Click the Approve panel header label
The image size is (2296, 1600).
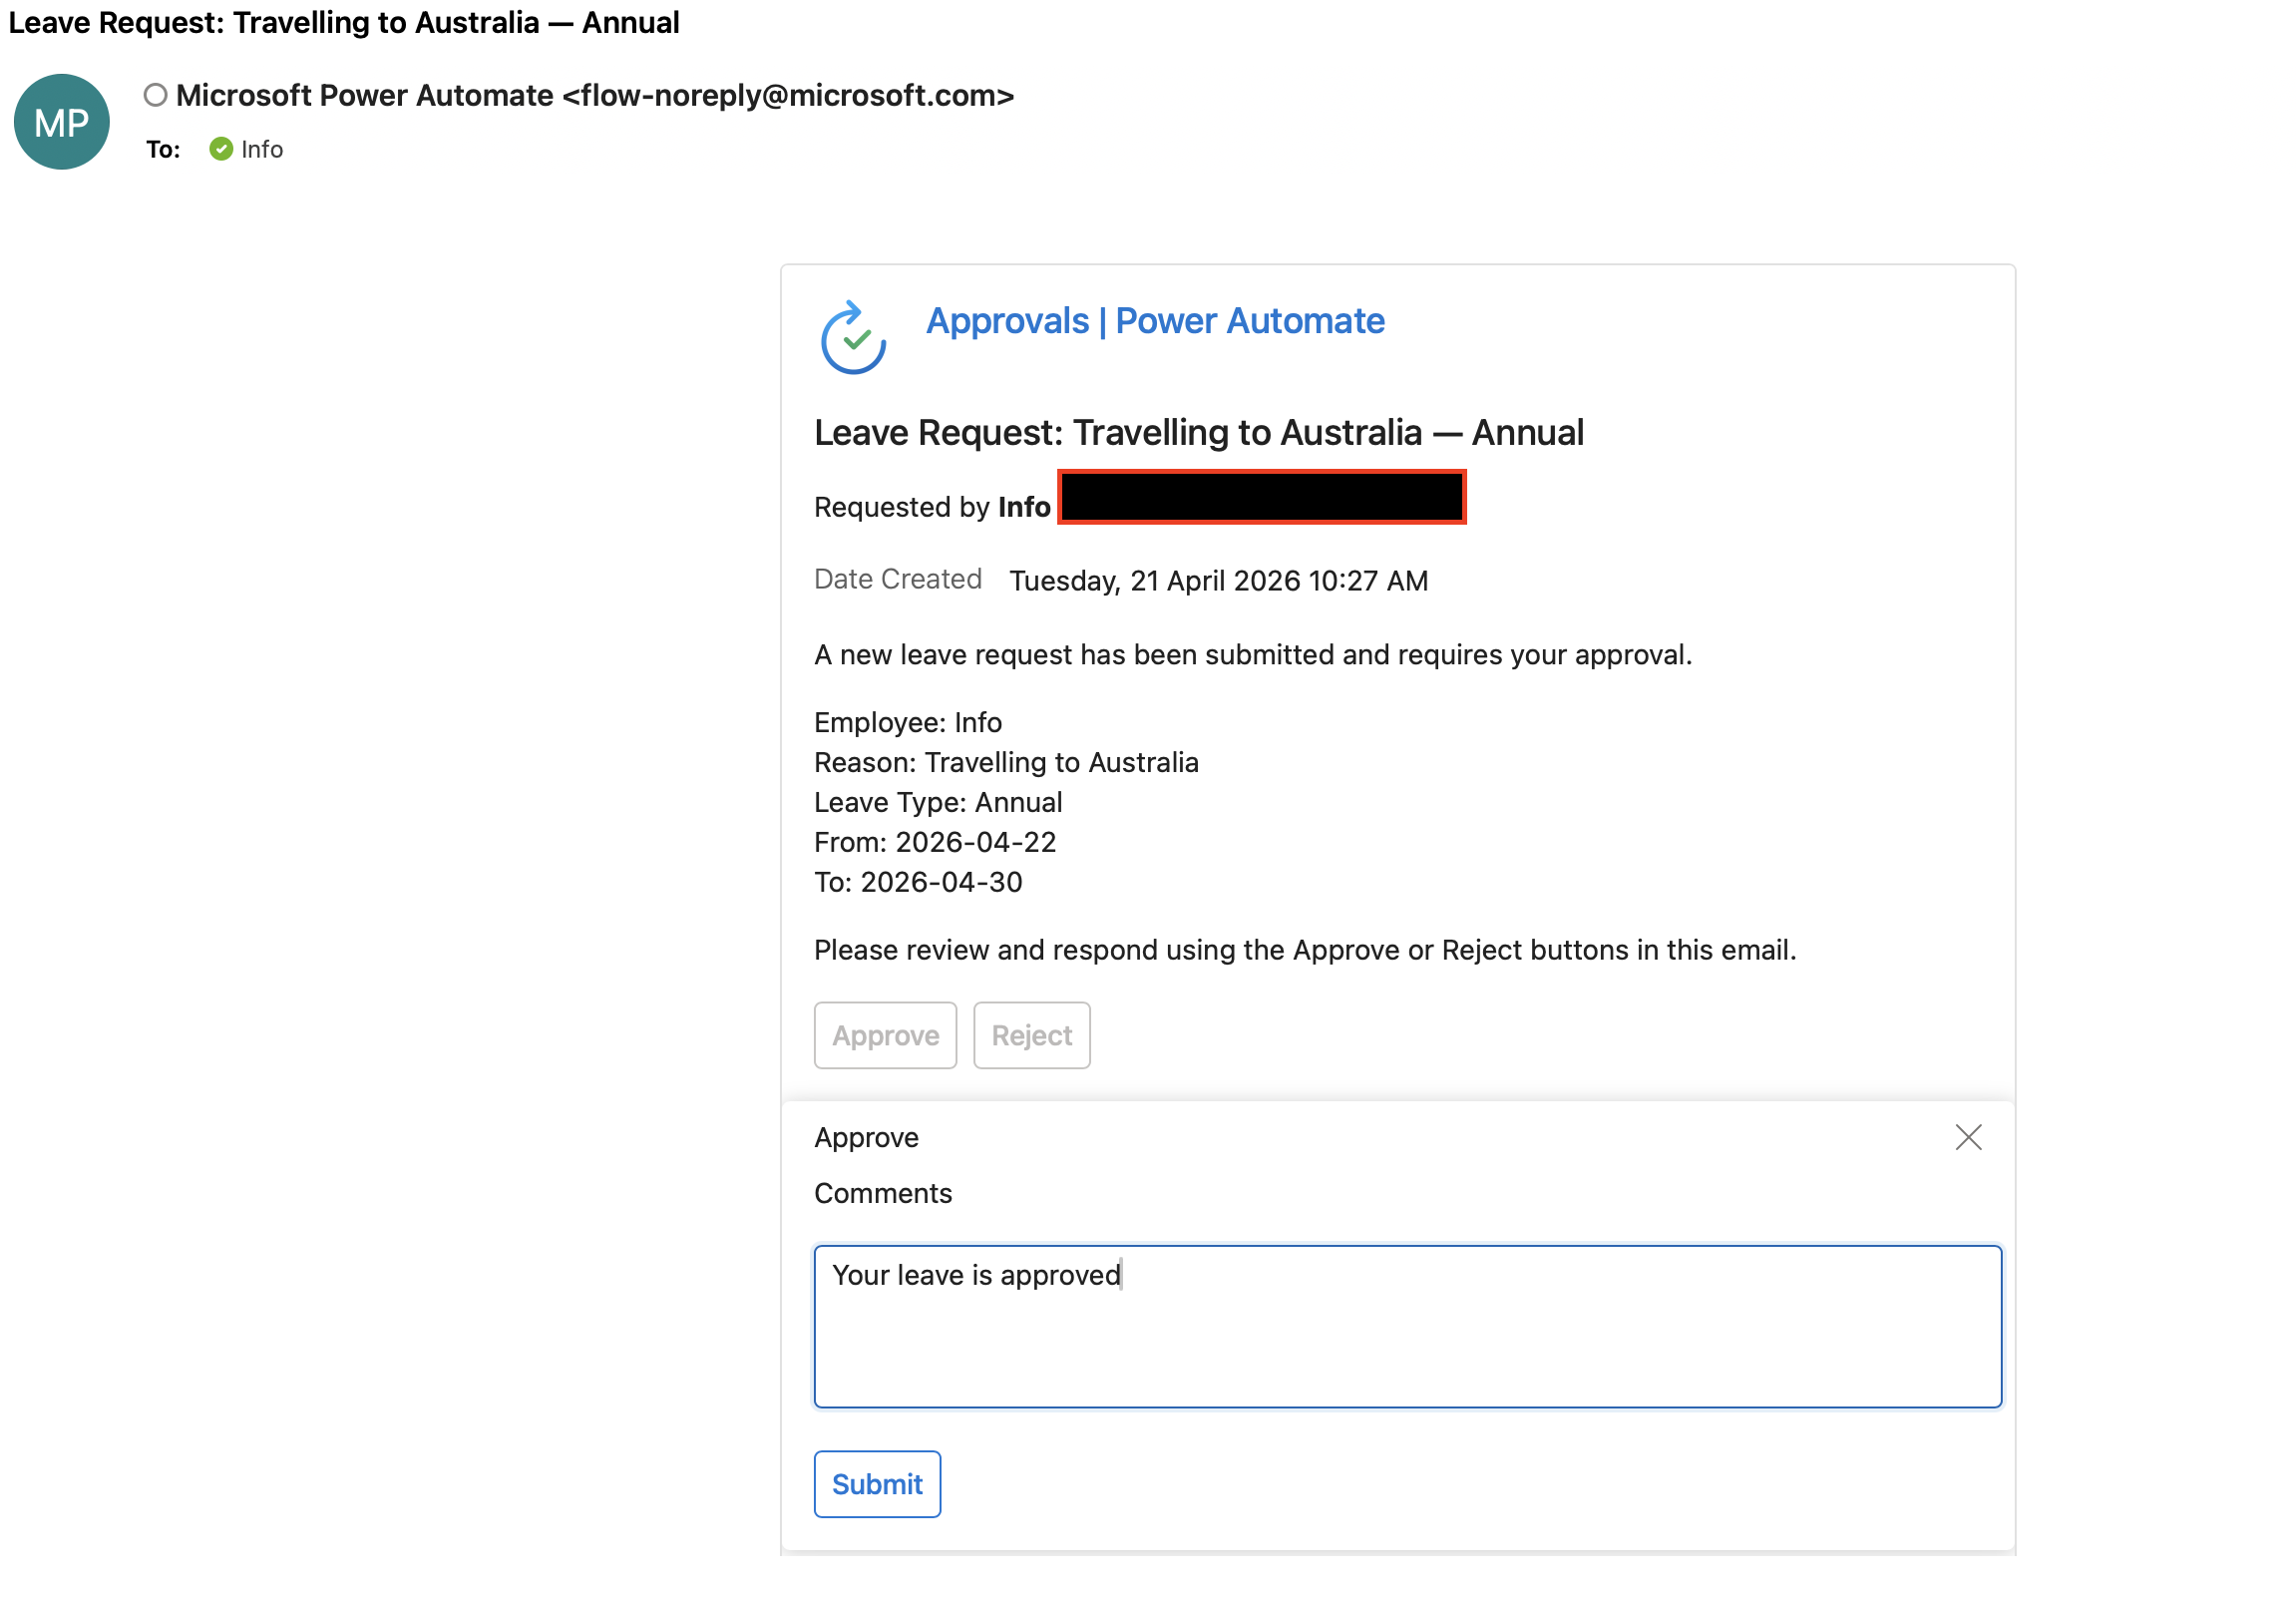(866, 1137)
